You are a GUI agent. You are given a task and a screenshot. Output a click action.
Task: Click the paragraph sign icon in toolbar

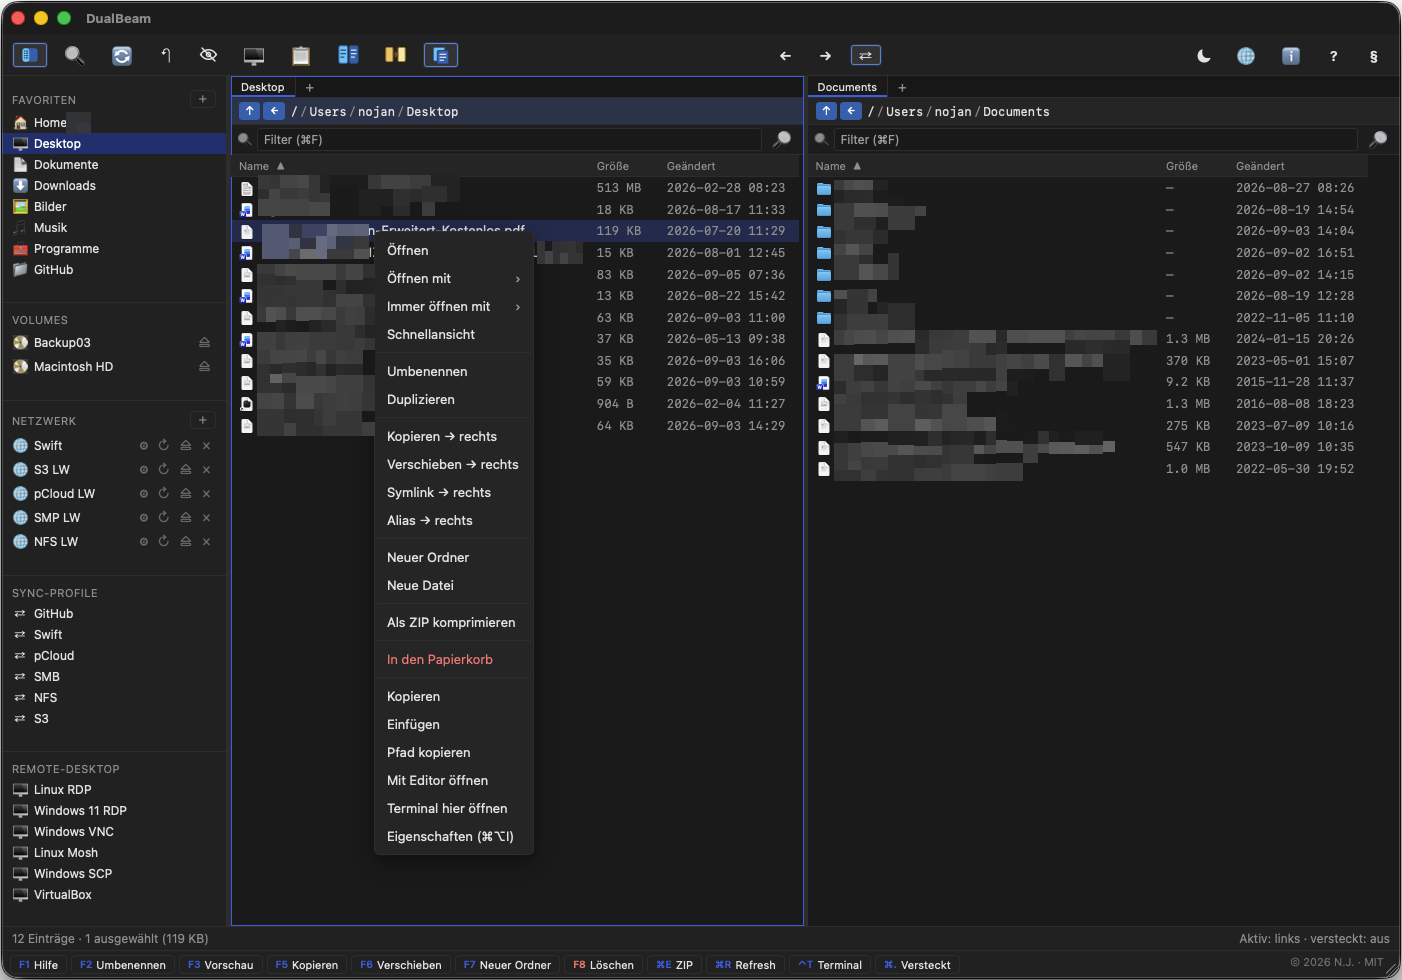pos(1373,56)
